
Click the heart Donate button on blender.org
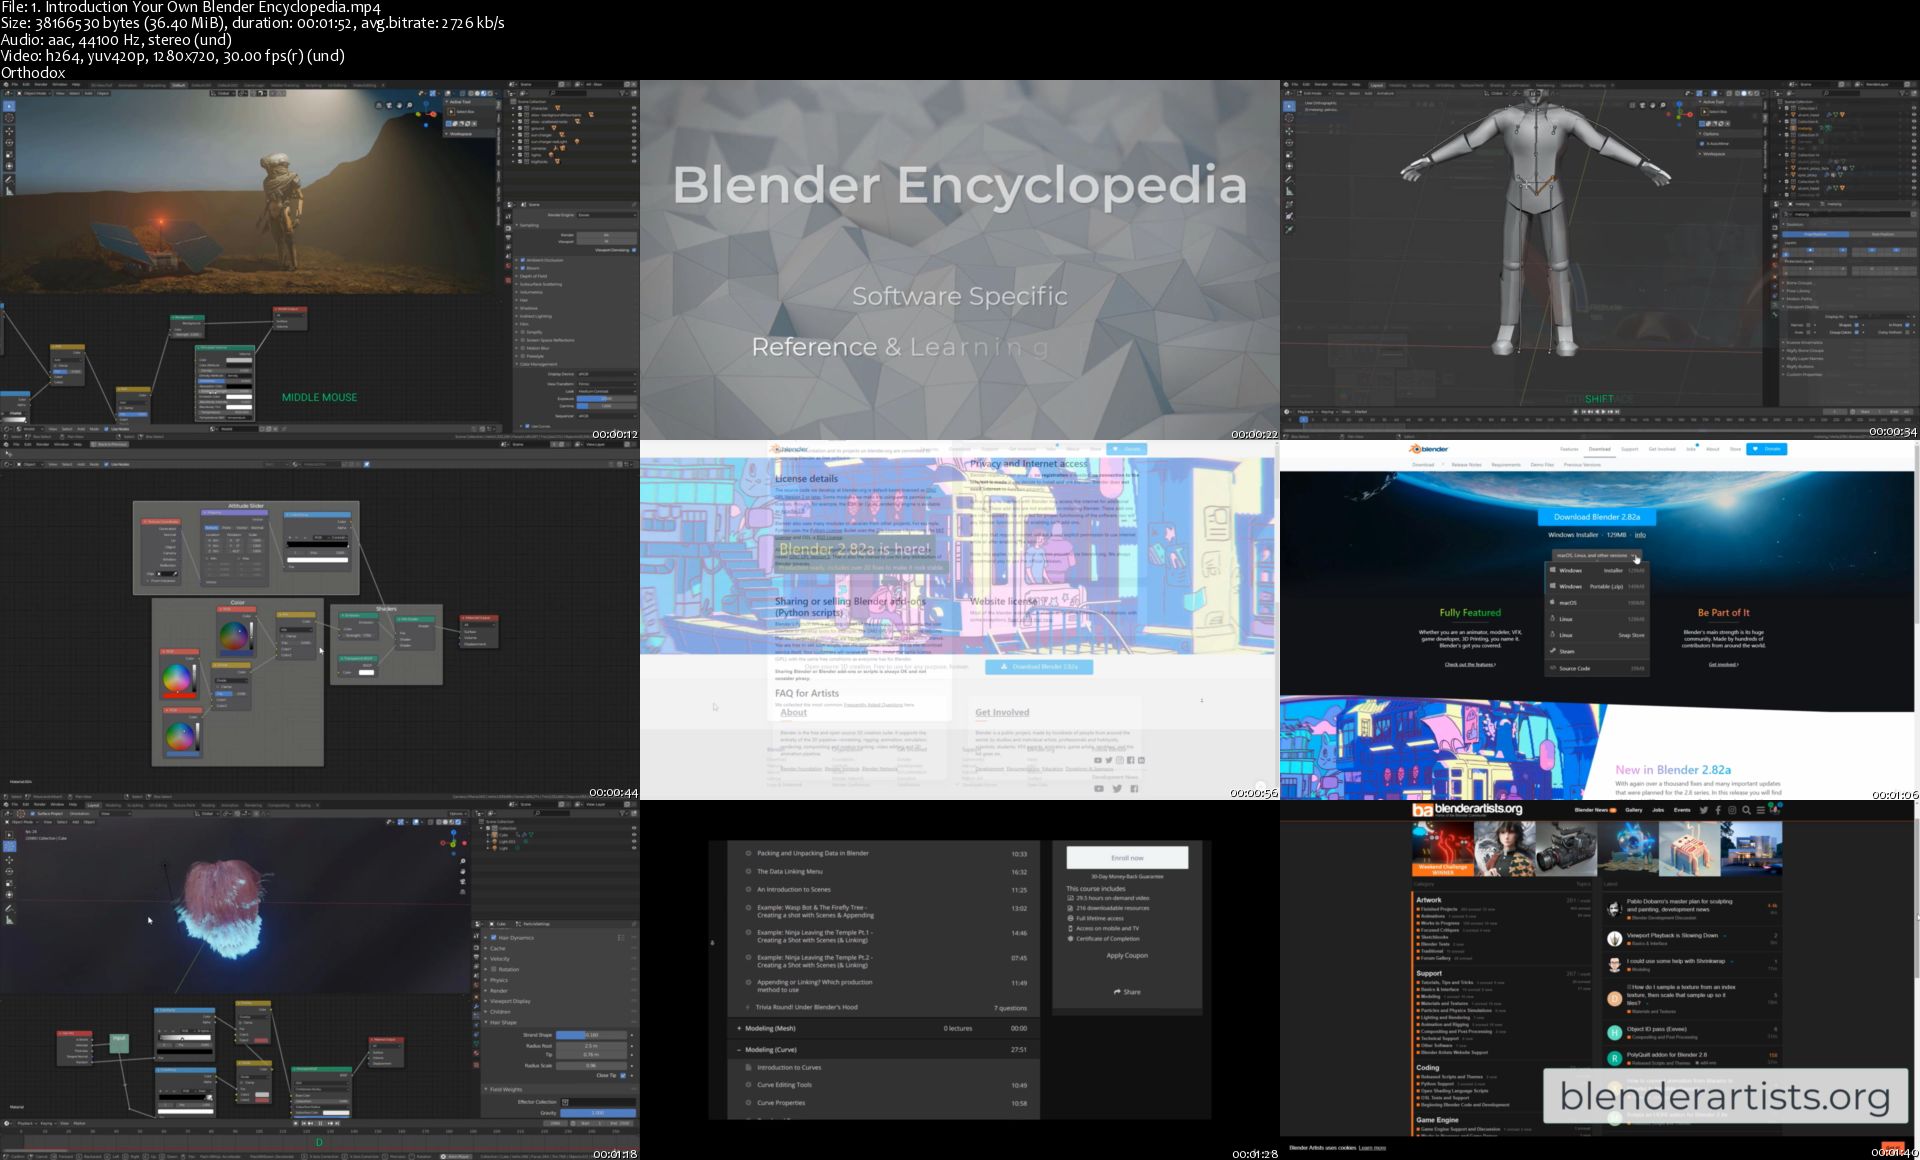(1766, 449)
